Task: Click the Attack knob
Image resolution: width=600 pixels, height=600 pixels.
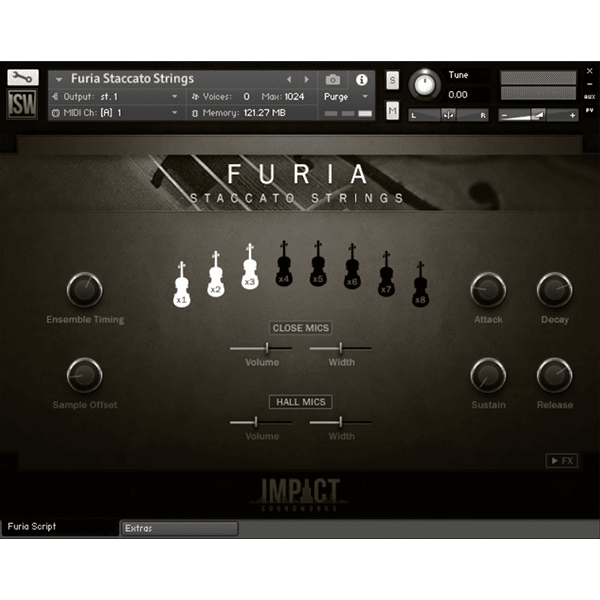Action: click(488, 290)
